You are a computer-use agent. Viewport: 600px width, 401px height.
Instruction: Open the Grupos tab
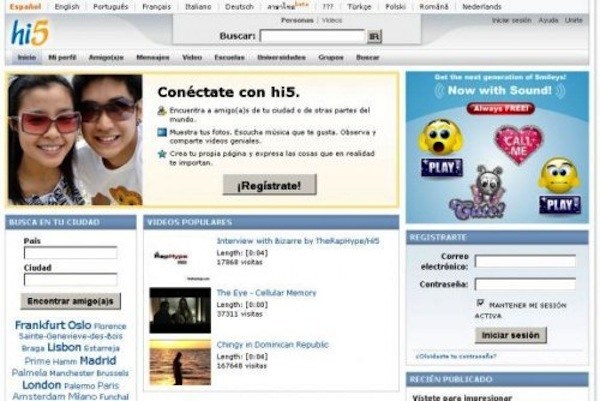(x=331, y=57)
